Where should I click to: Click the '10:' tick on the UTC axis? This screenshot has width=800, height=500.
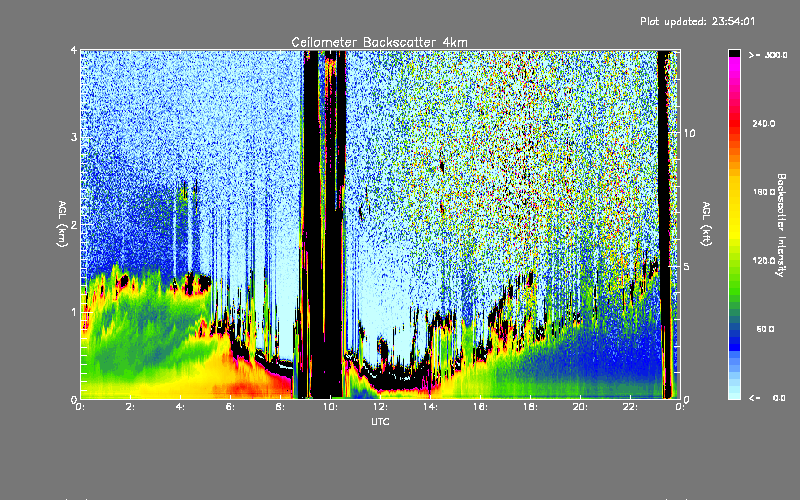(x=330, y=407)
